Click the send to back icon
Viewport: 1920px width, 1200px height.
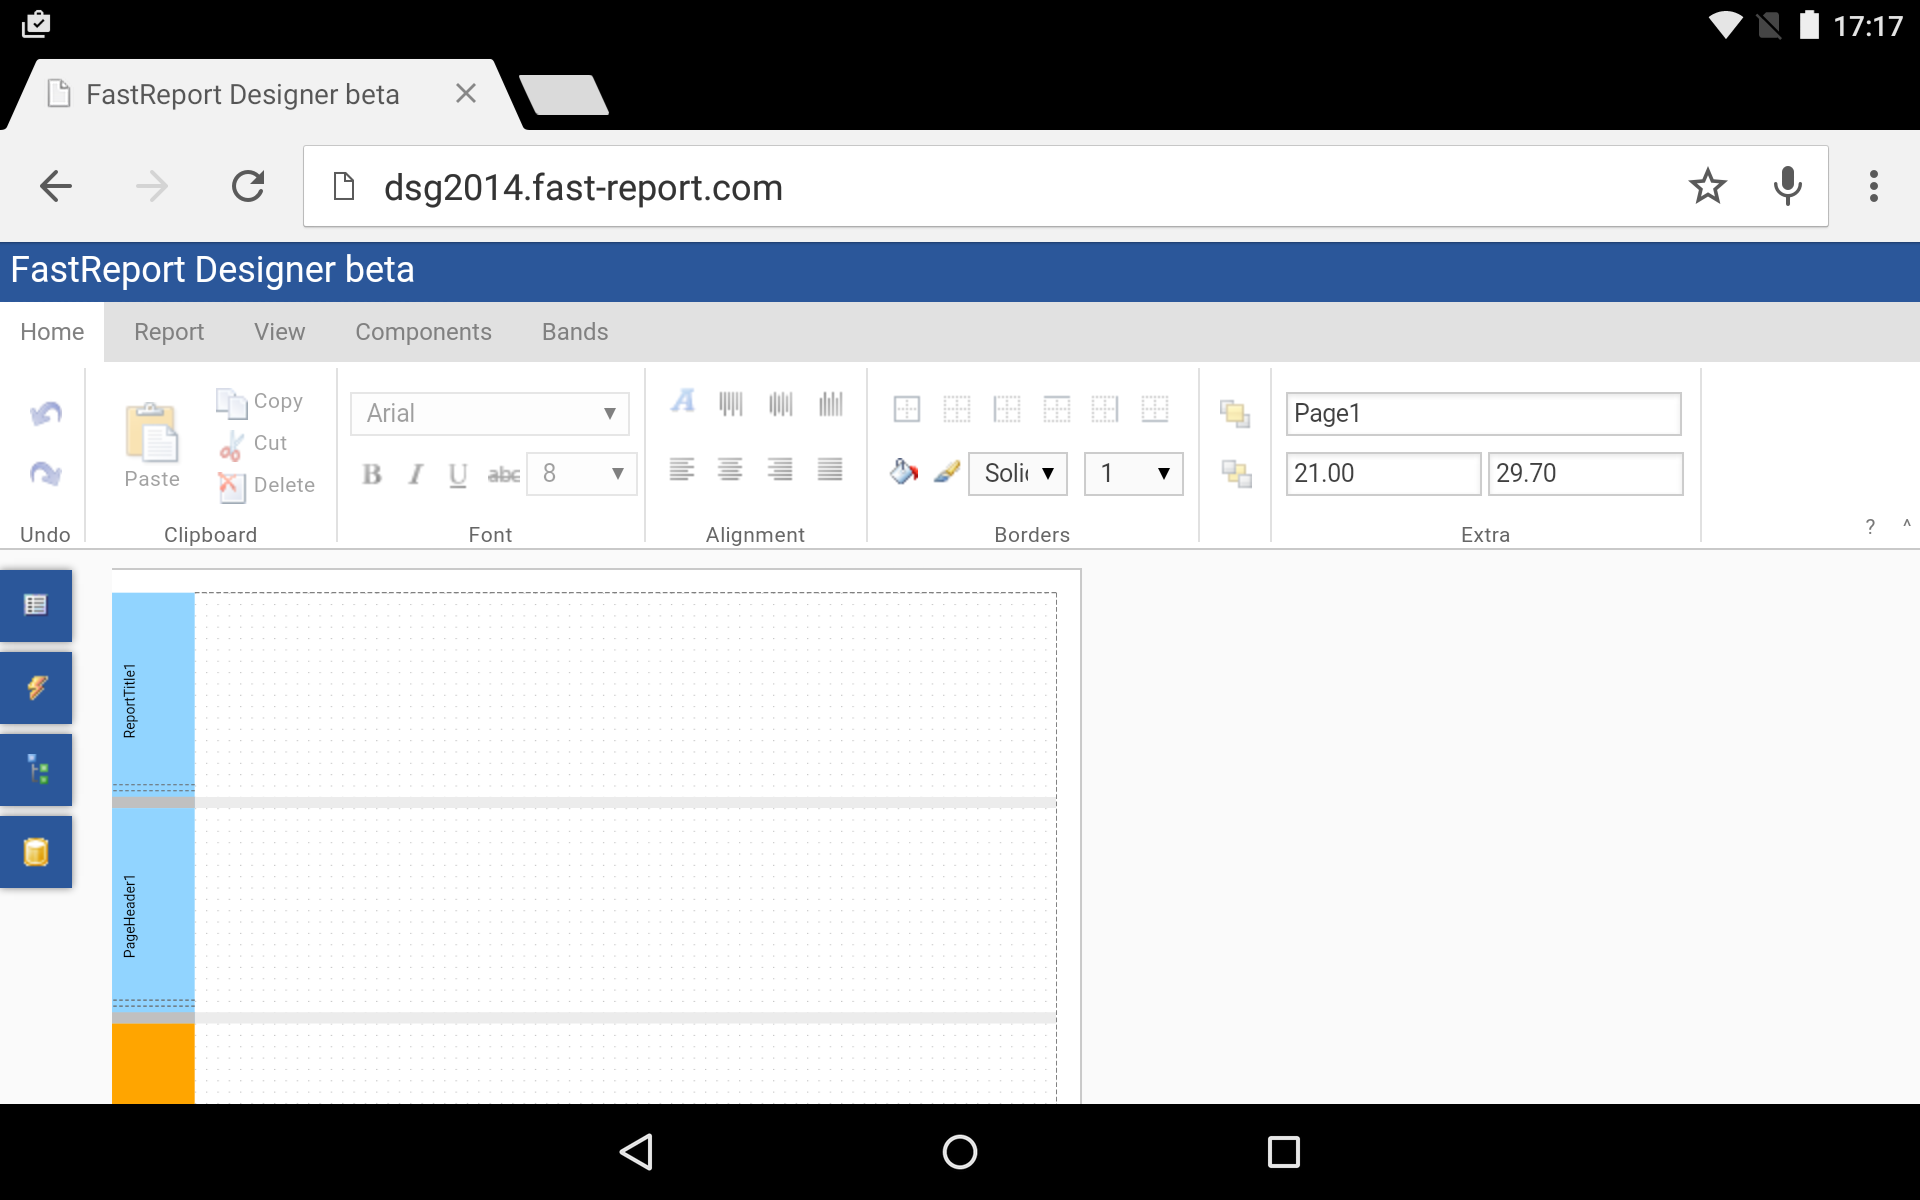1236,473
